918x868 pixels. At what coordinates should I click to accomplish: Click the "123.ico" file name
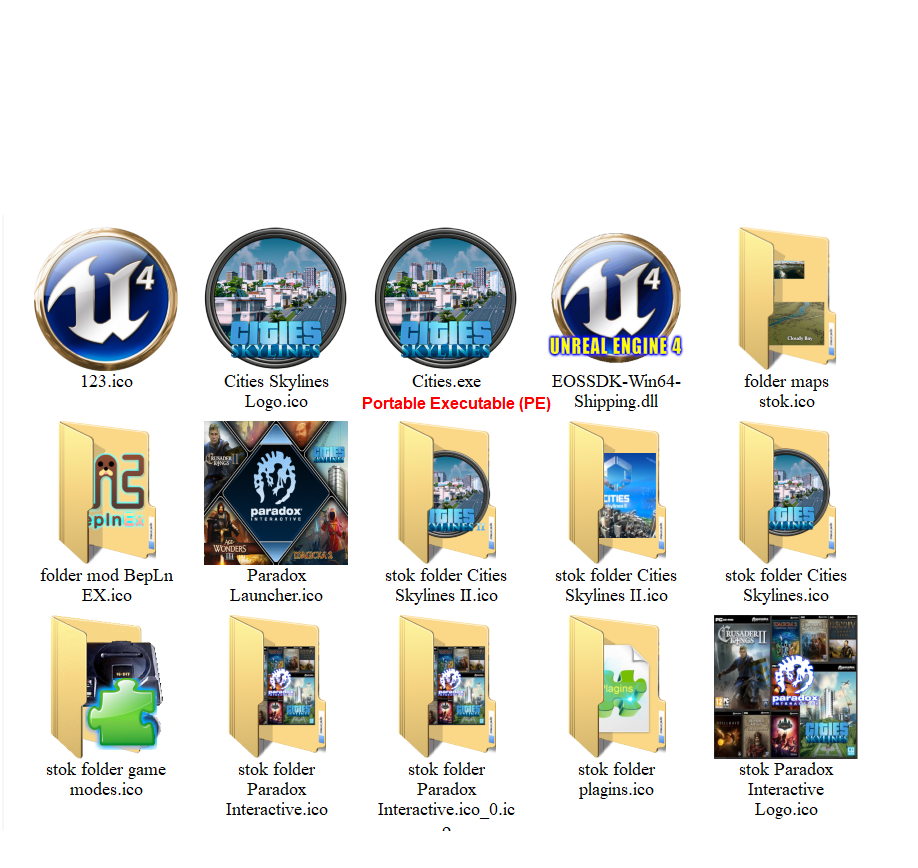point(107,382)
